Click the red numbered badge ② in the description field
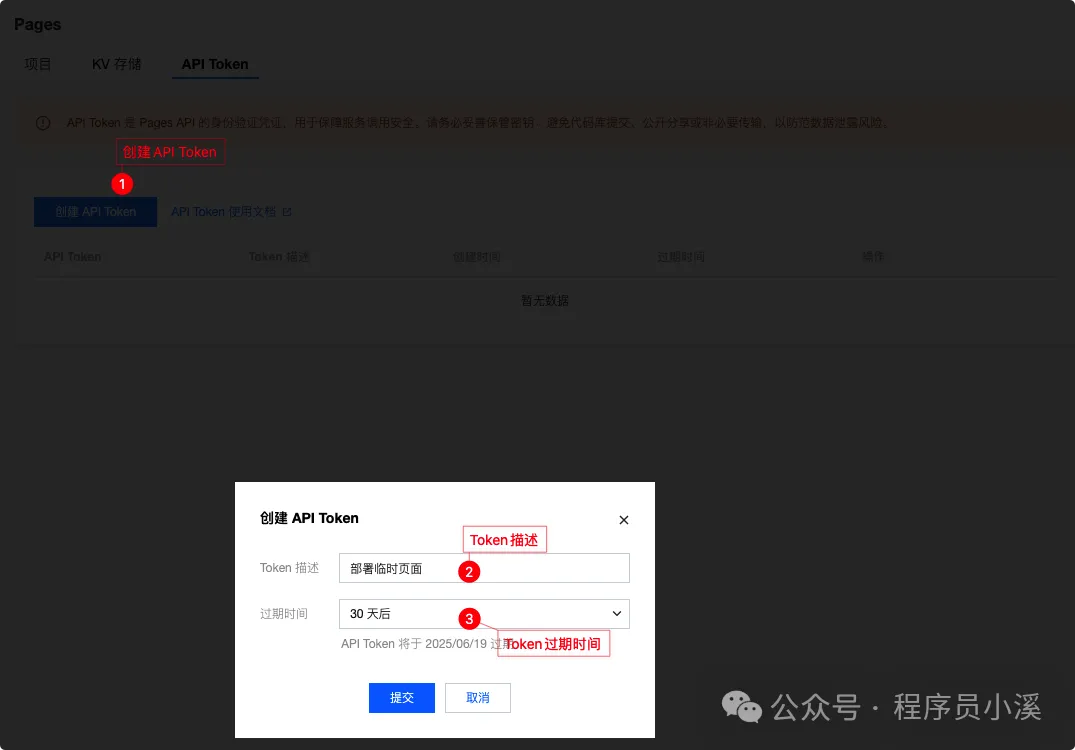The width and height of the screenshot is (1075, 750). pos(468,571)
